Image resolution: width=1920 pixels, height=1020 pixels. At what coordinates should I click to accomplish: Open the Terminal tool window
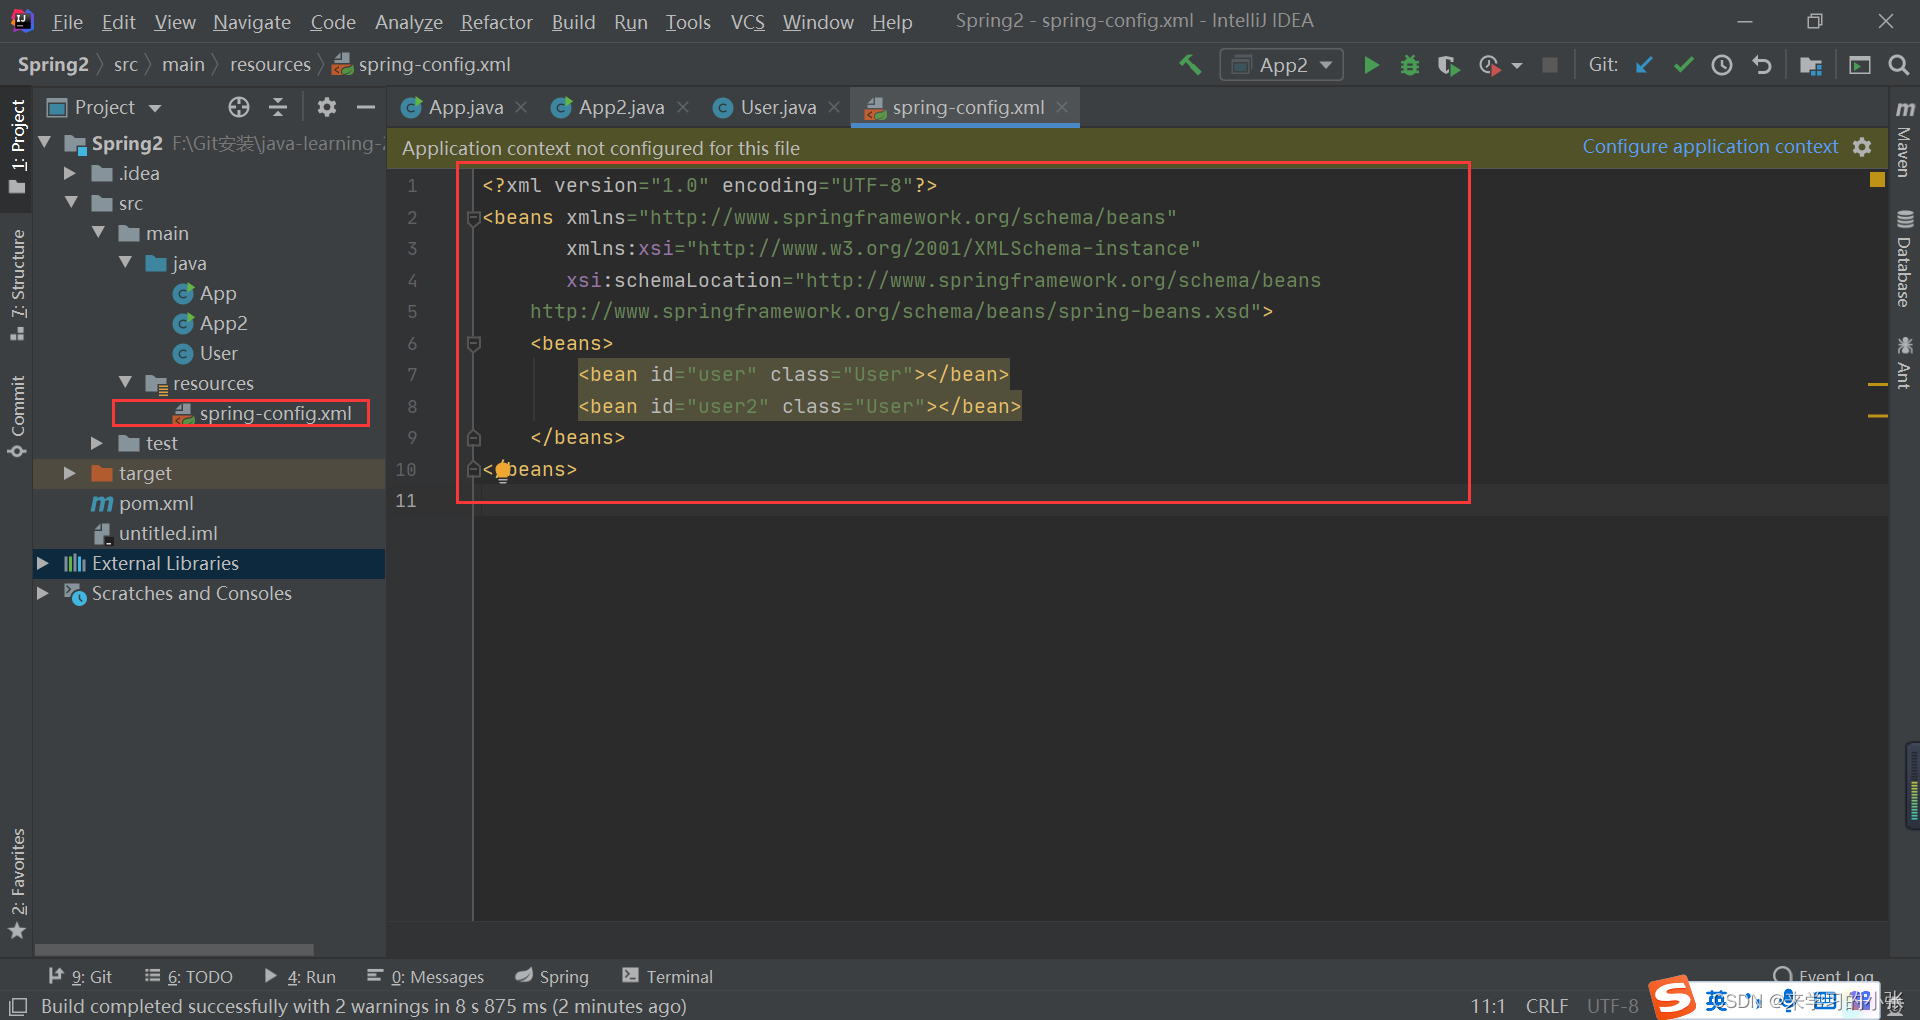(667, 977)
